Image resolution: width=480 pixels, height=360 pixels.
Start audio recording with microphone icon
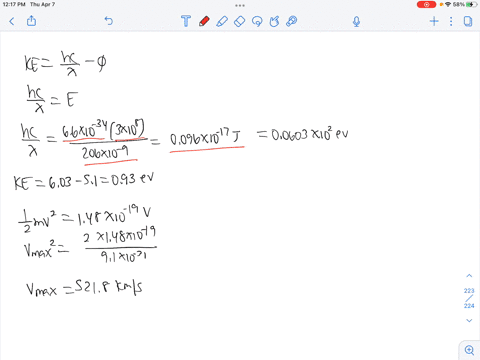pos(356,22)
